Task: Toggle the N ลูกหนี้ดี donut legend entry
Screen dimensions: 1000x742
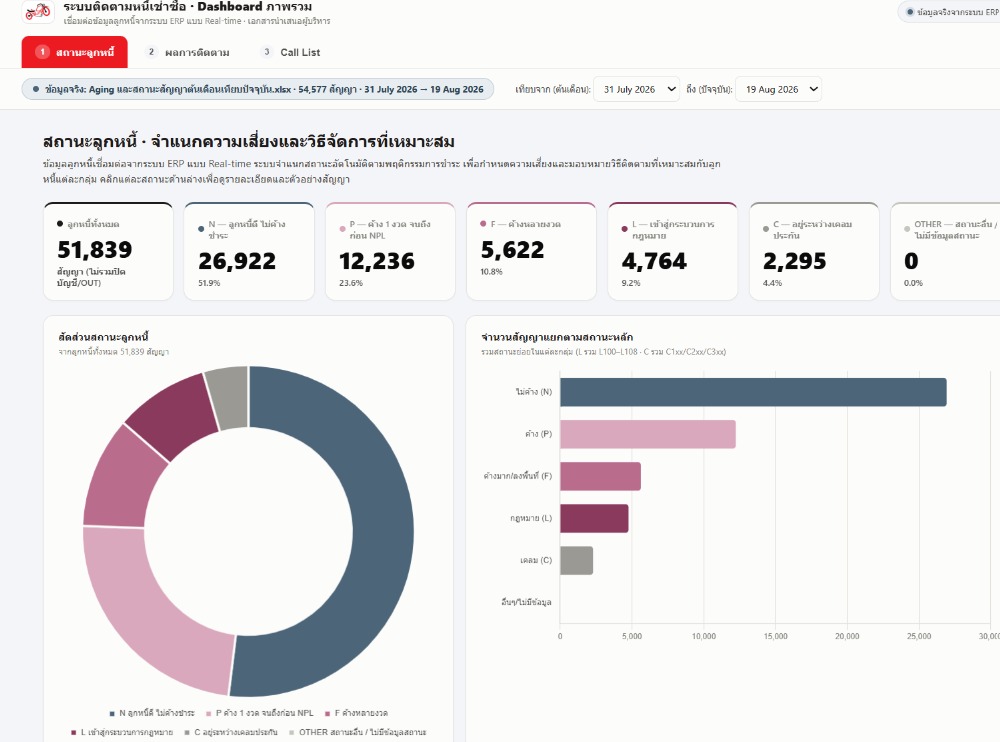Action: pyautogui.click(x=152, y=713)
